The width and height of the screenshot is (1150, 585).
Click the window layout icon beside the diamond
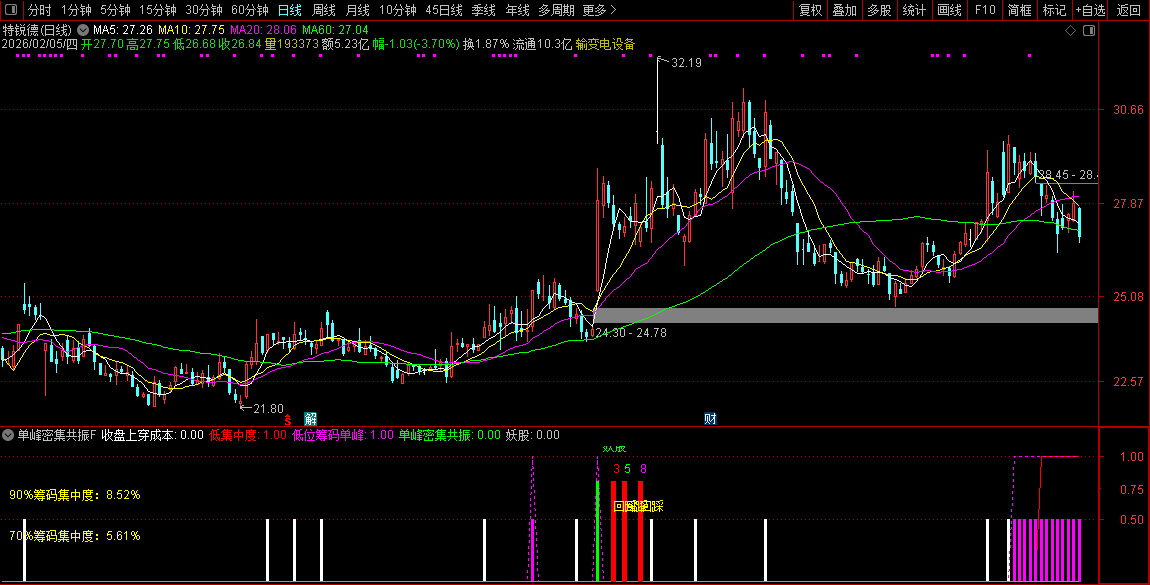(1088, 31)
